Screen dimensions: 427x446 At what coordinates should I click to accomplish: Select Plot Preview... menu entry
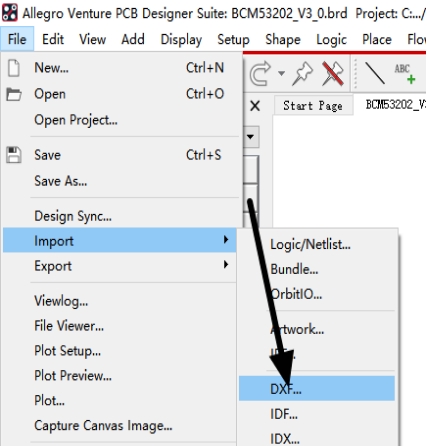click(120, 376)
